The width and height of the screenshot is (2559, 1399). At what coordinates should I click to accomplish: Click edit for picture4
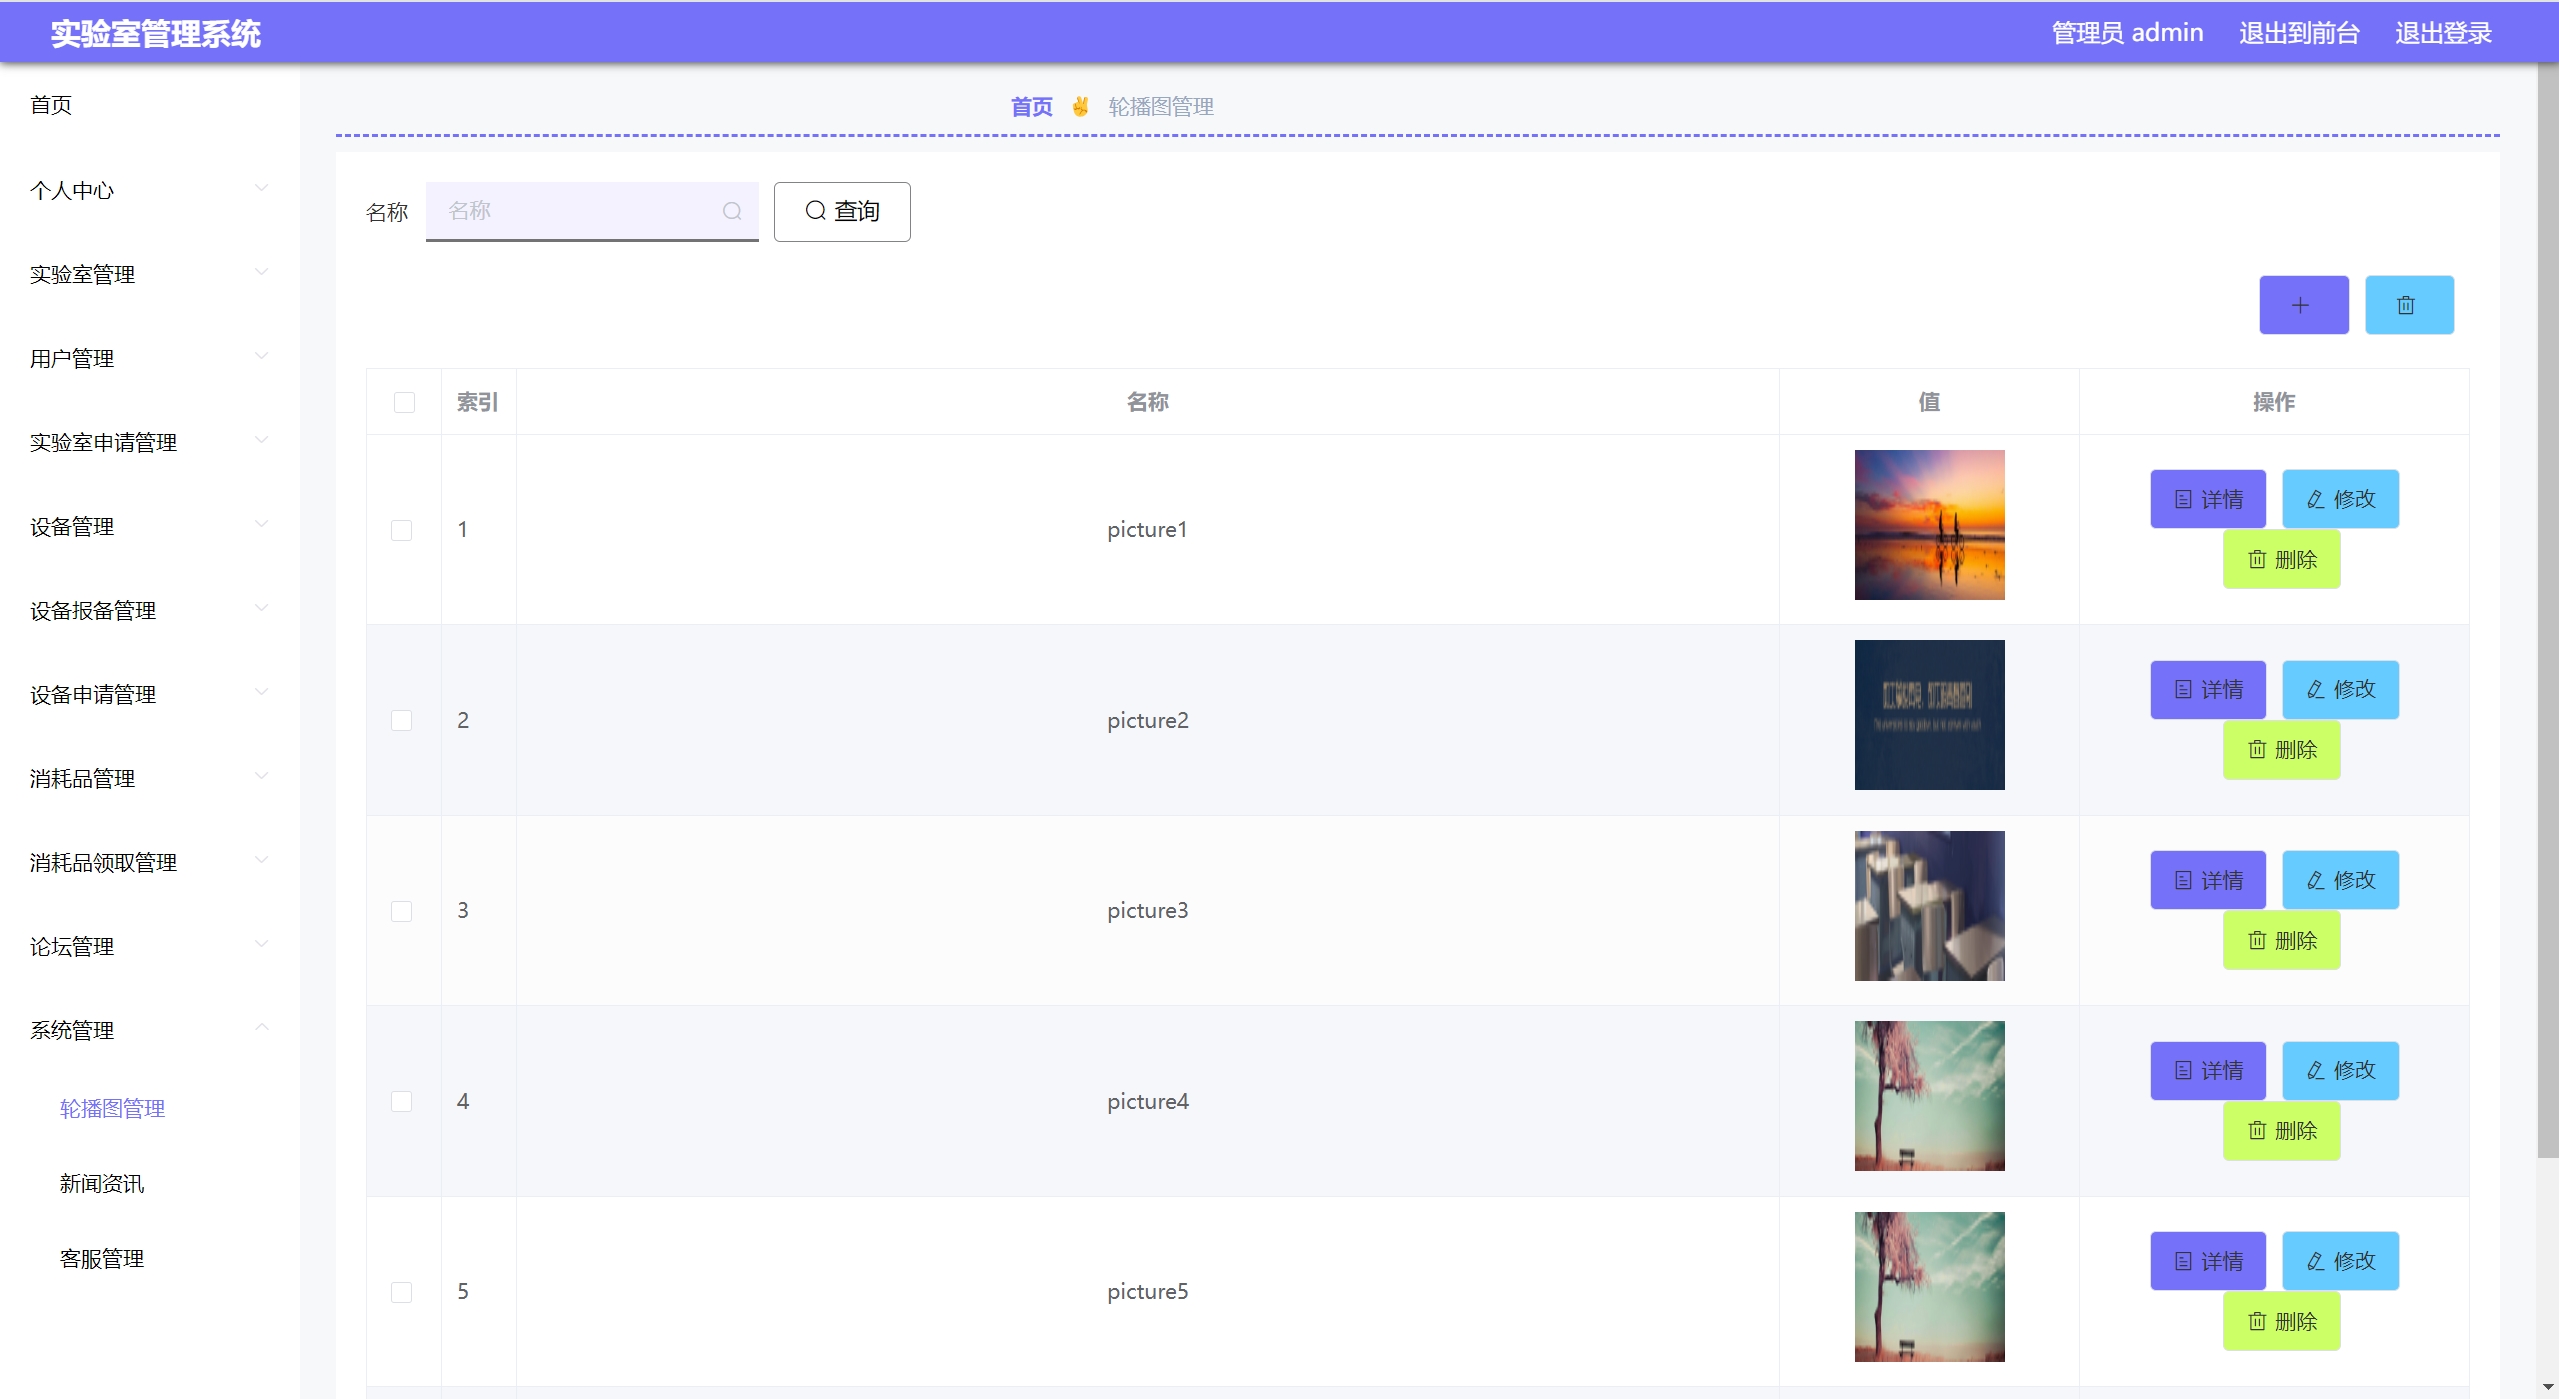coord(2339,1071)
